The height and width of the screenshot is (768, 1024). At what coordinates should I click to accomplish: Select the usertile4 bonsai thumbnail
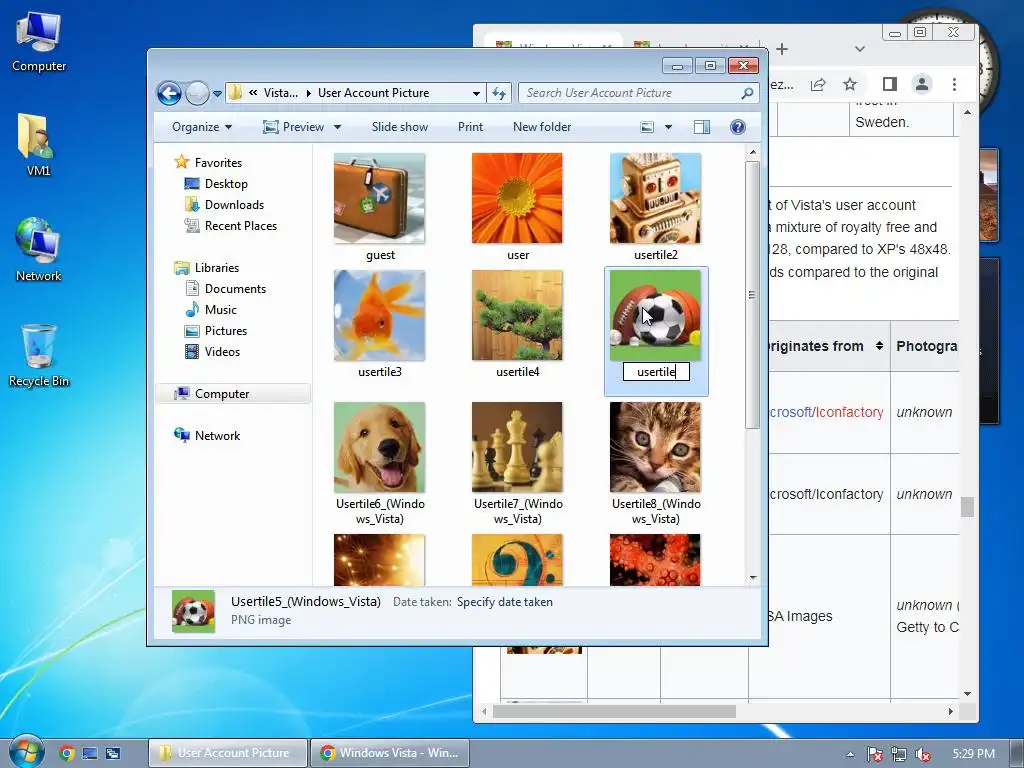coord(517,315)
